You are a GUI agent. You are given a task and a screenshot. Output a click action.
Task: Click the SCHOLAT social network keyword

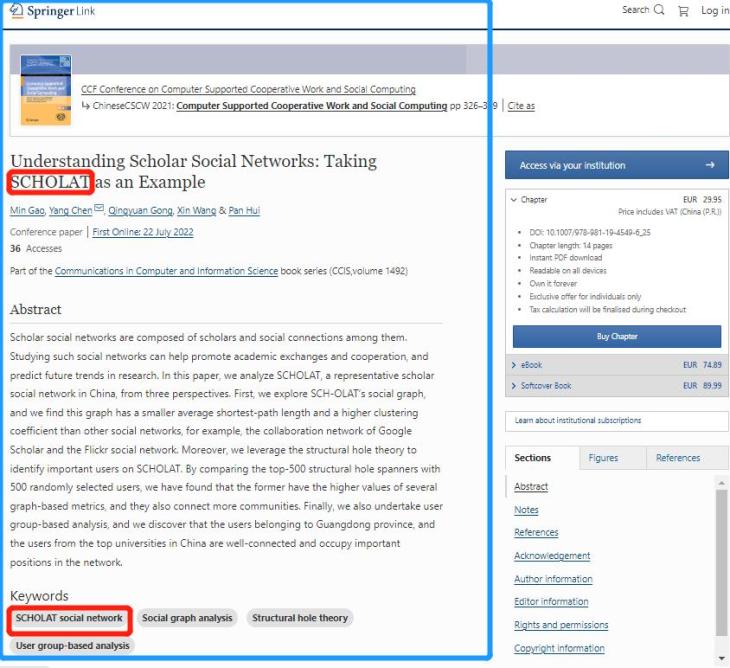click(69, 618)
